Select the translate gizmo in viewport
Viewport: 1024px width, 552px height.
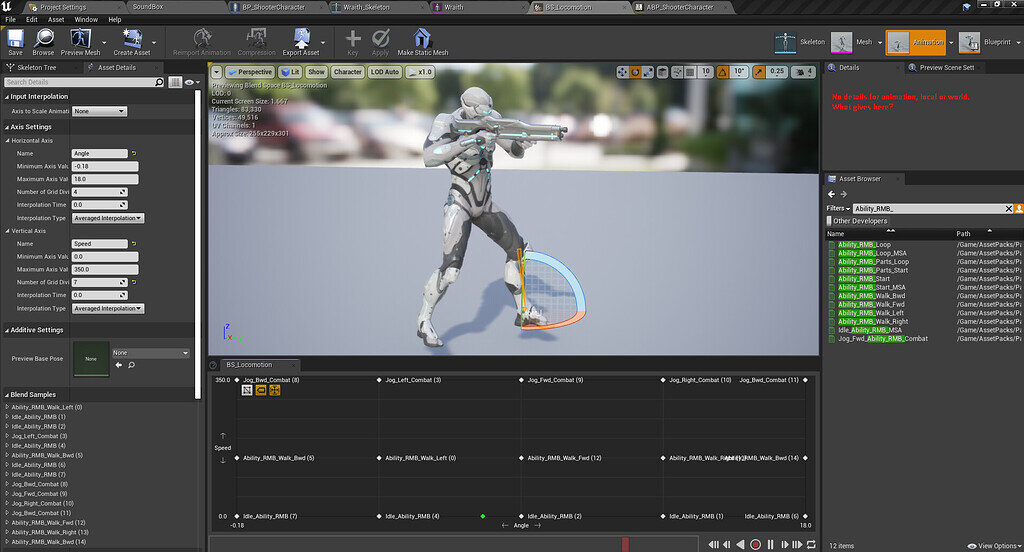point(622,72)
